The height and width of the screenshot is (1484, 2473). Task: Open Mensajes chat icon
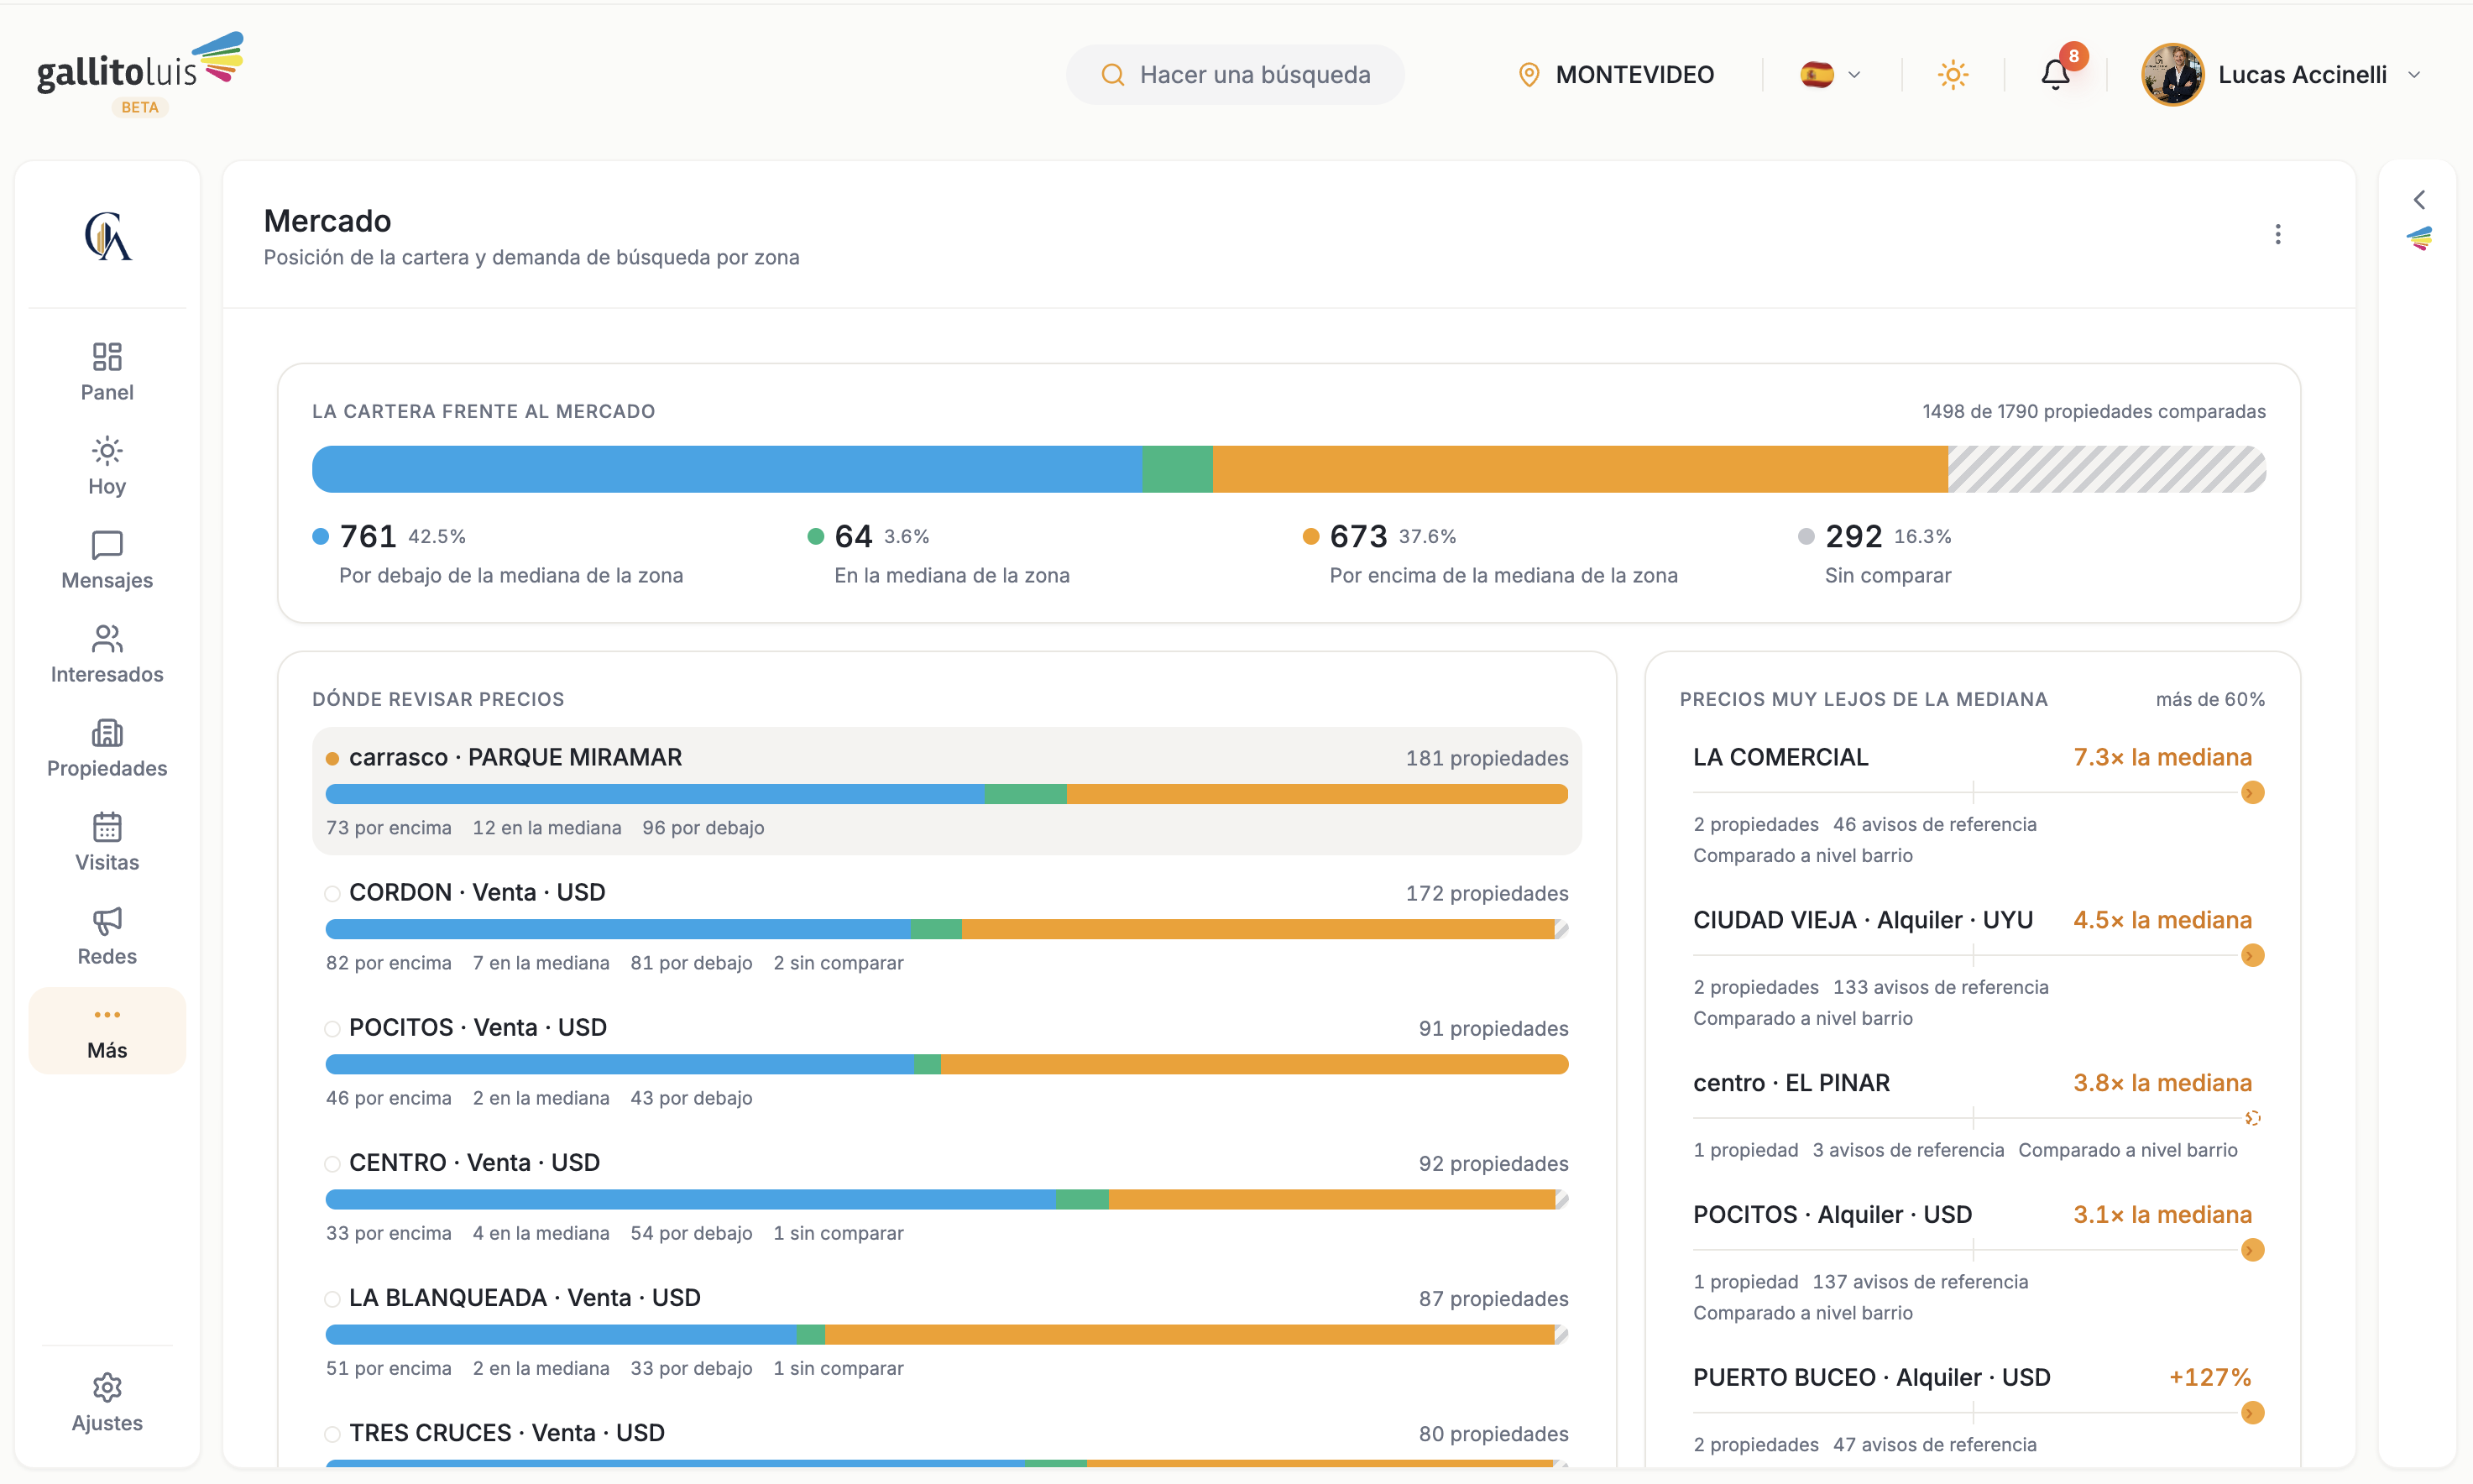tap(107, 545)
